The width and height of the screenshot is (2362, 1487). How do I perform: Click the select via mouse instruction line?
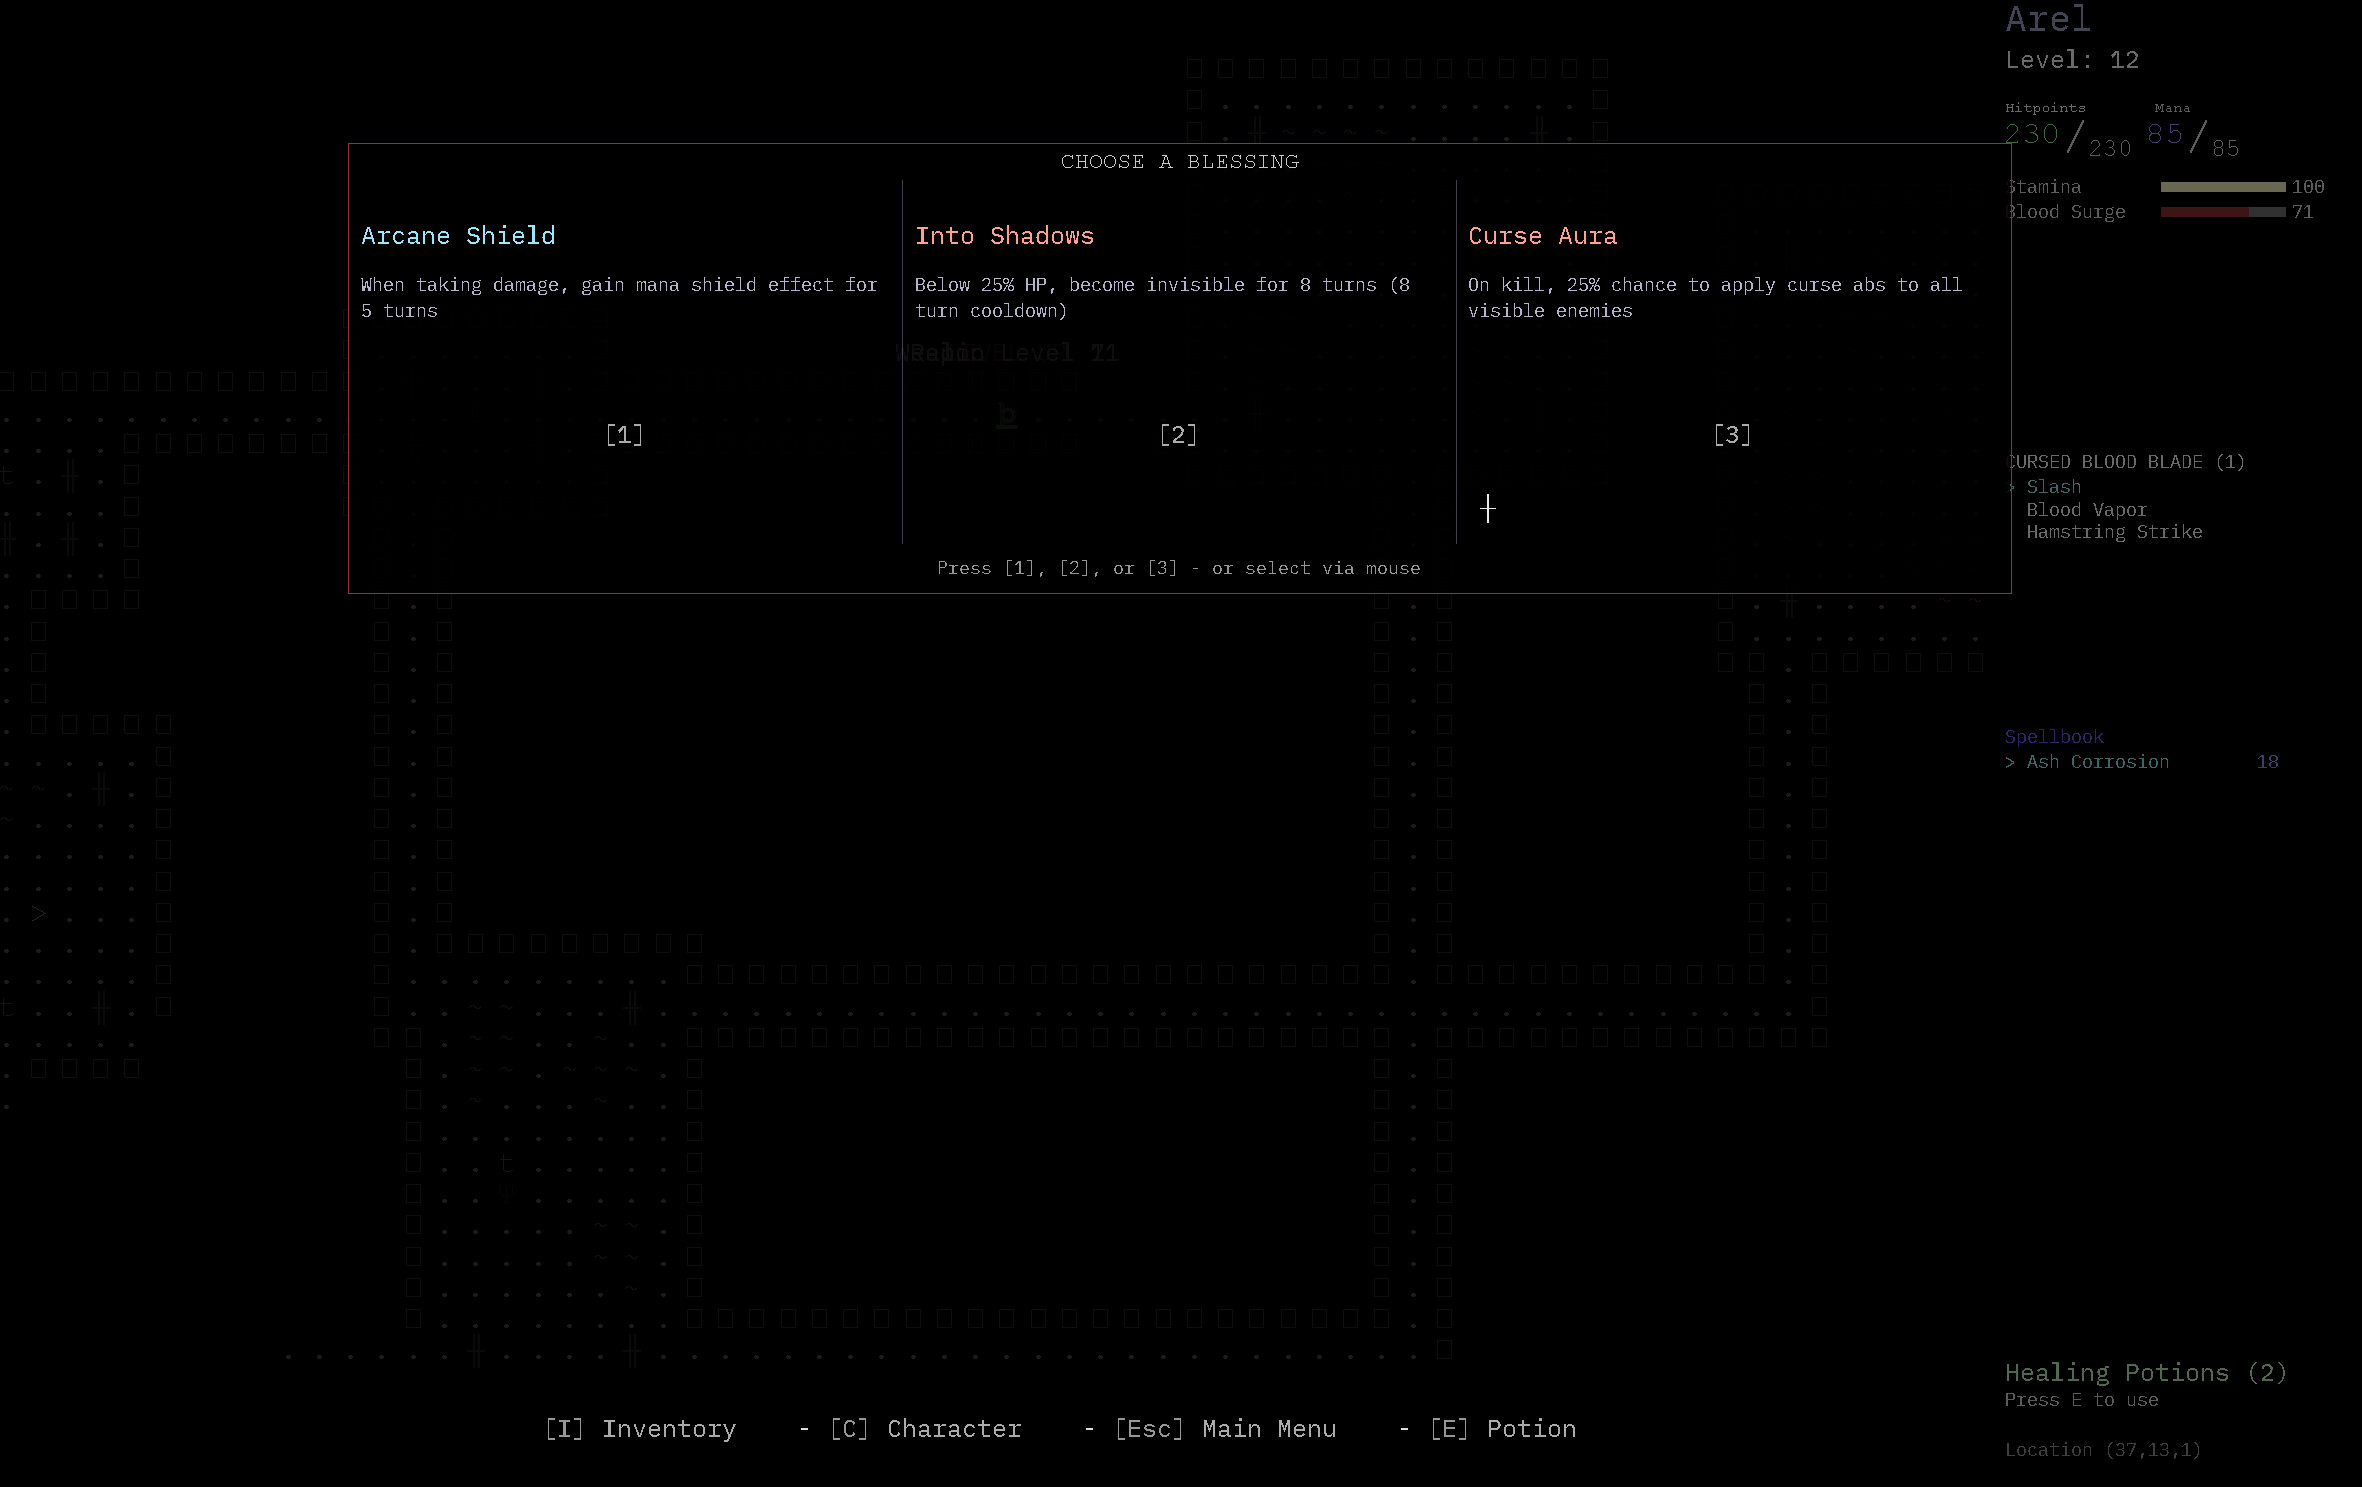point(1178,568)
